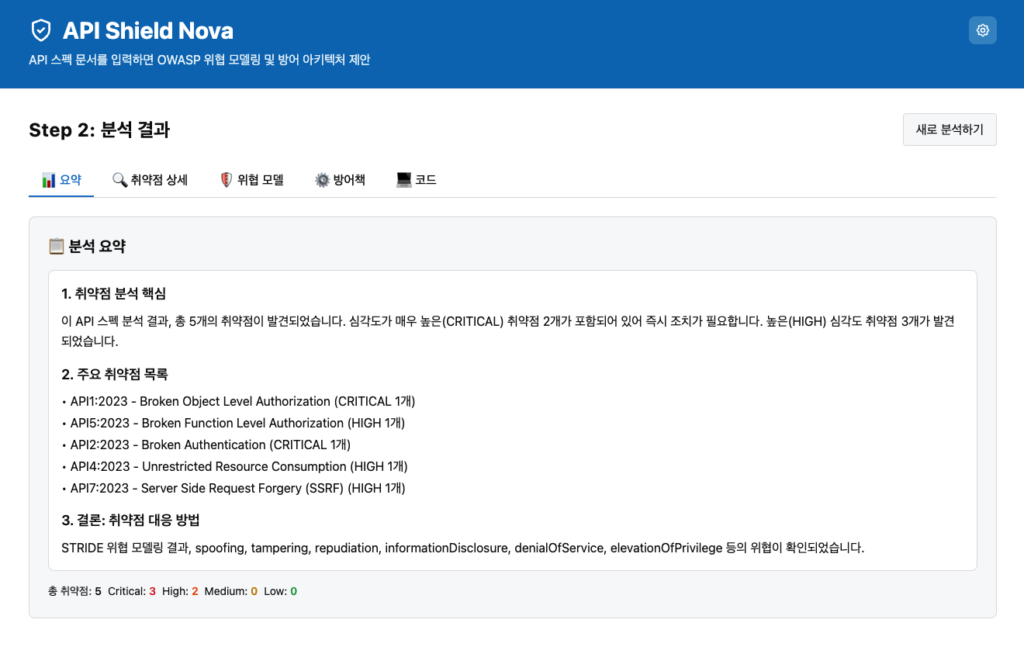
Task: Click the Step 2: 분석 결과 heading
Action: click(99, 130)
